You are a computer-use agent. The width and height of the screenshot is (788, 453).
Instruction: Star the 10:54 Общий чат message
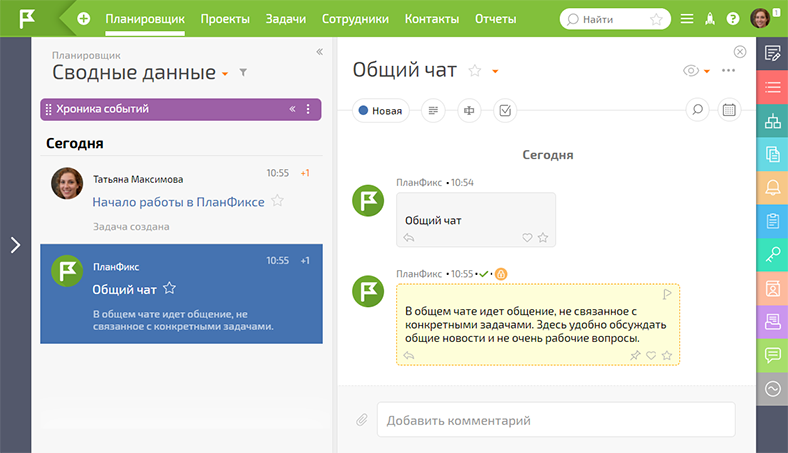[x=543, y=237]
